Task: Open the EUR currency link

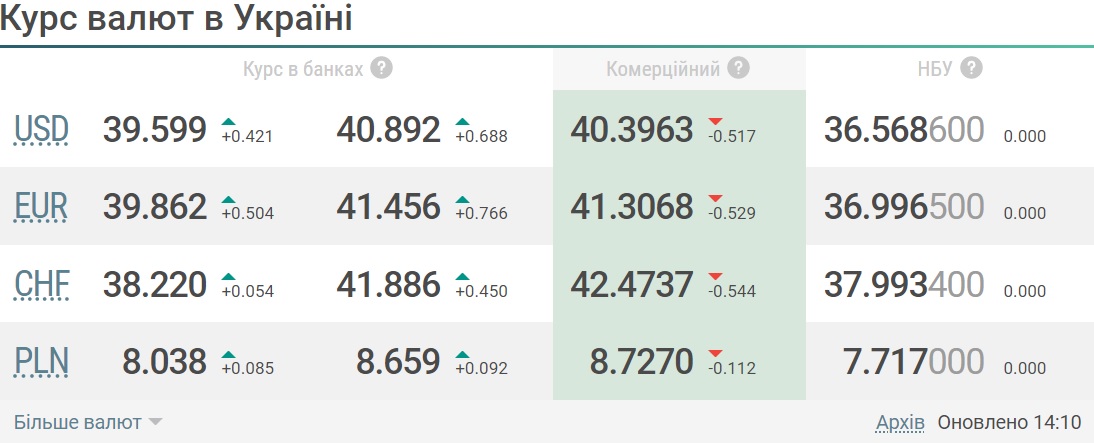Action: (41, 207)
